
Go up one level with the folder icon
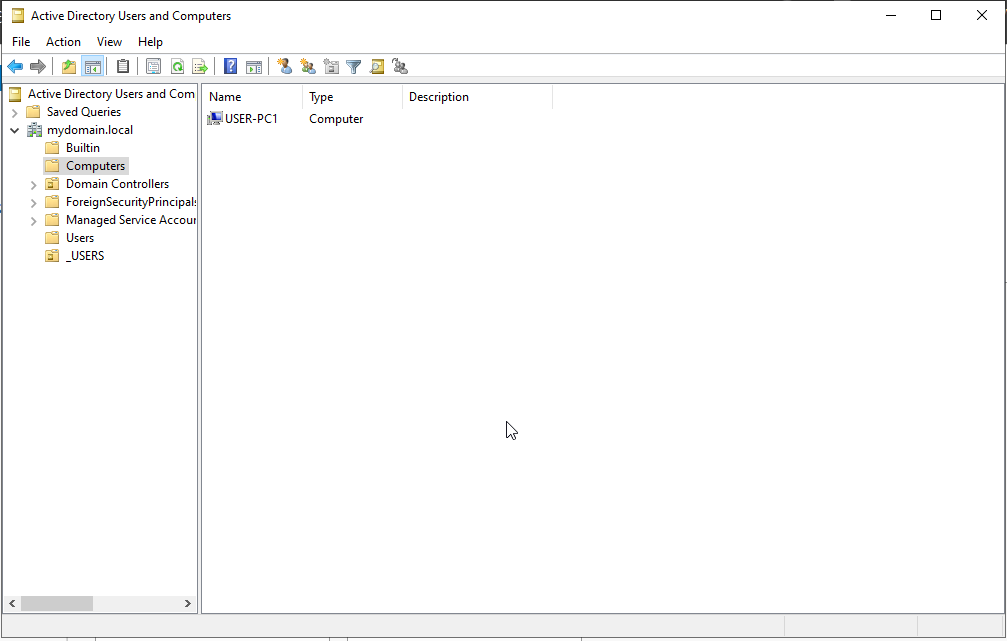69,66
